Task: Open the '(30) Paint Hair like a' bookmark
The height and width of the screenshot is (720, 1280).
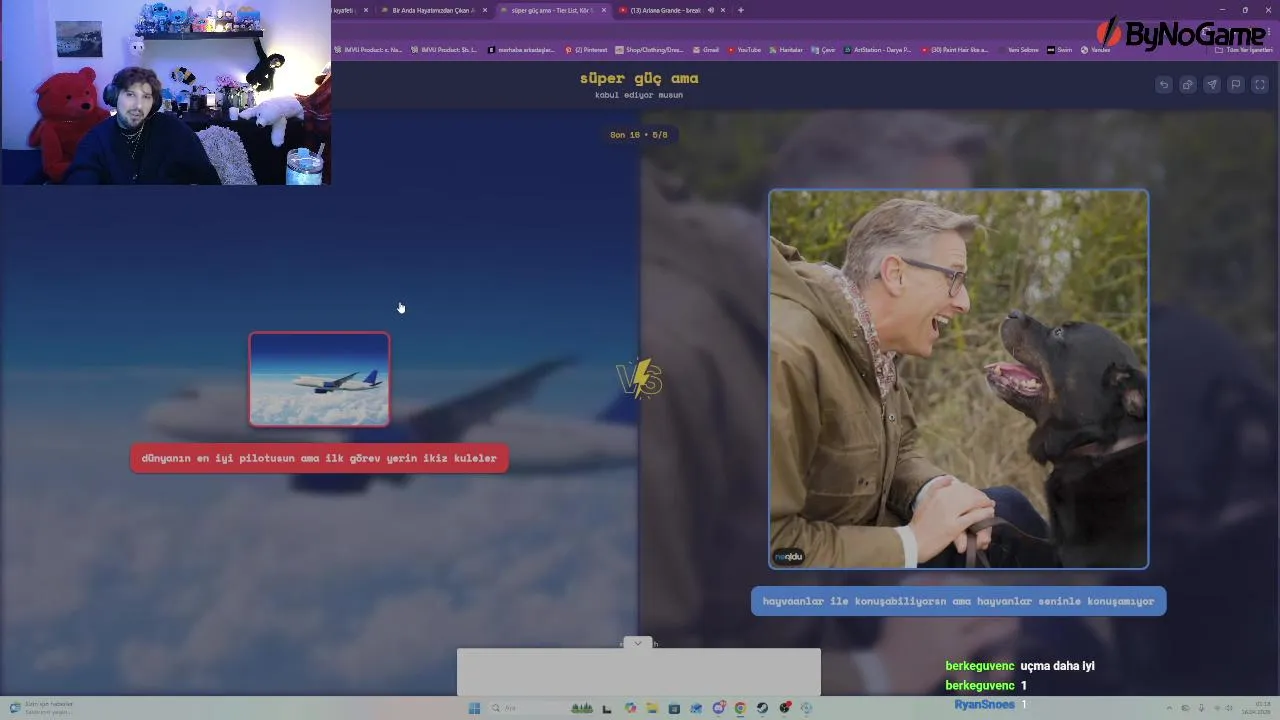Action: (954, 50)
